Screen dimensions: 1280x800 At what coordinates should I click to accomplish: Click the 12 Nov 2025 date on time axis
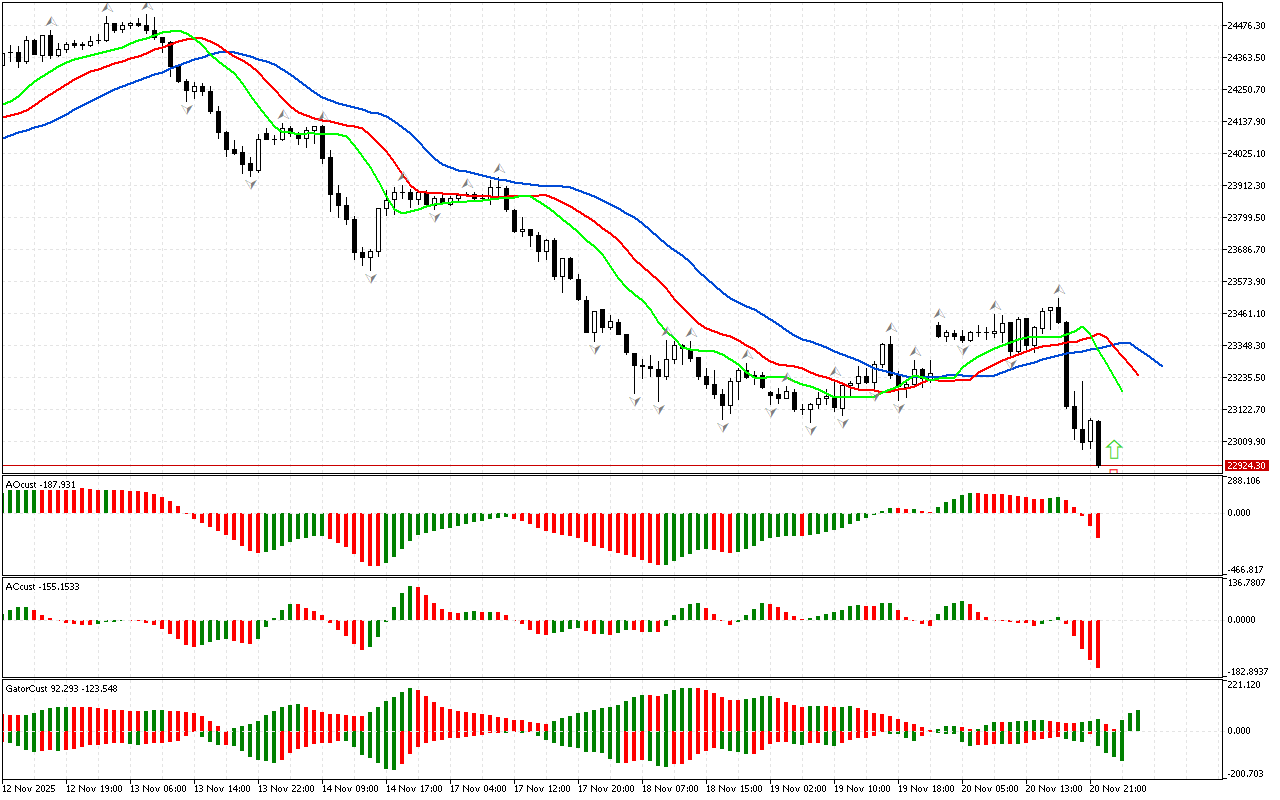[x=28, y=788]
